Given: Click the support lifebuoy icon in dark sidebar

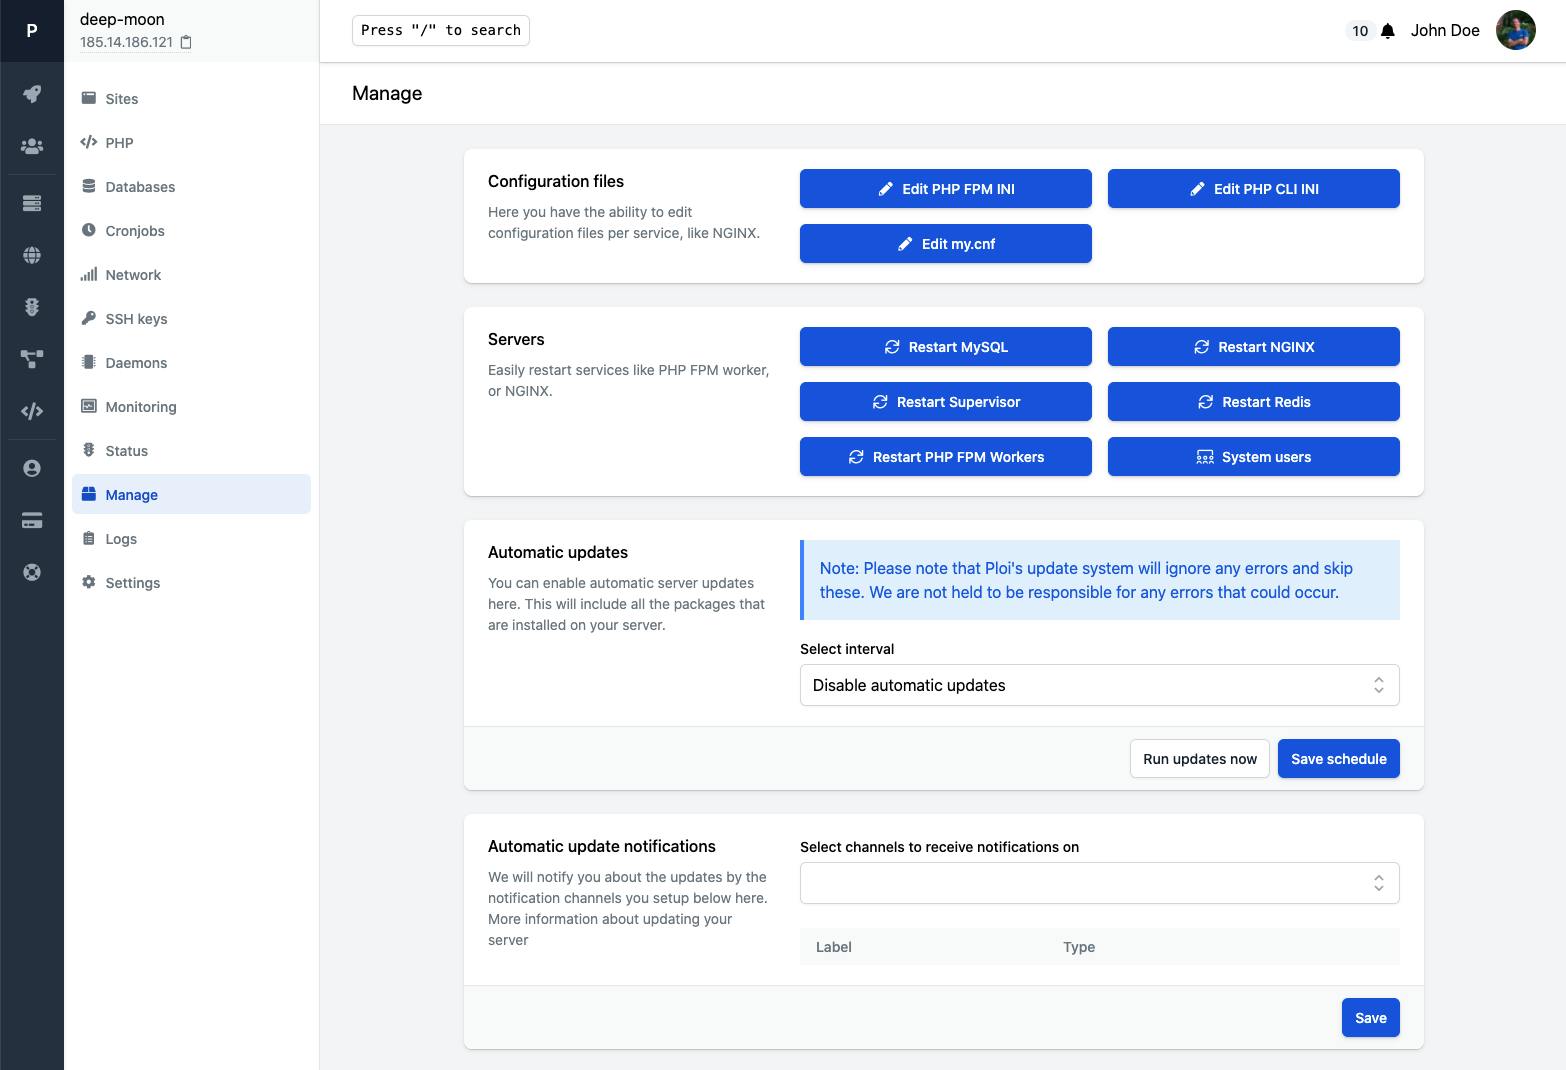Looking at the screenshot, I should 32,572.
